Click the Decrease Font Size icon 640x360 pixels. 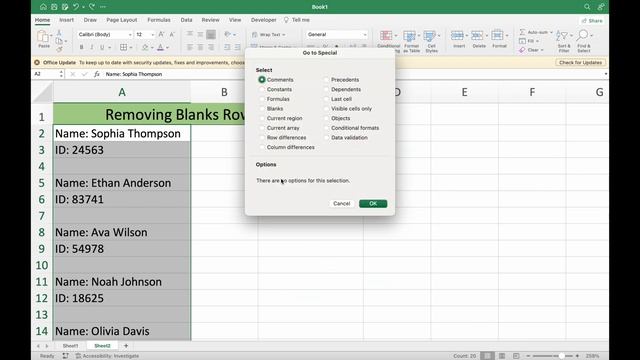172,34
